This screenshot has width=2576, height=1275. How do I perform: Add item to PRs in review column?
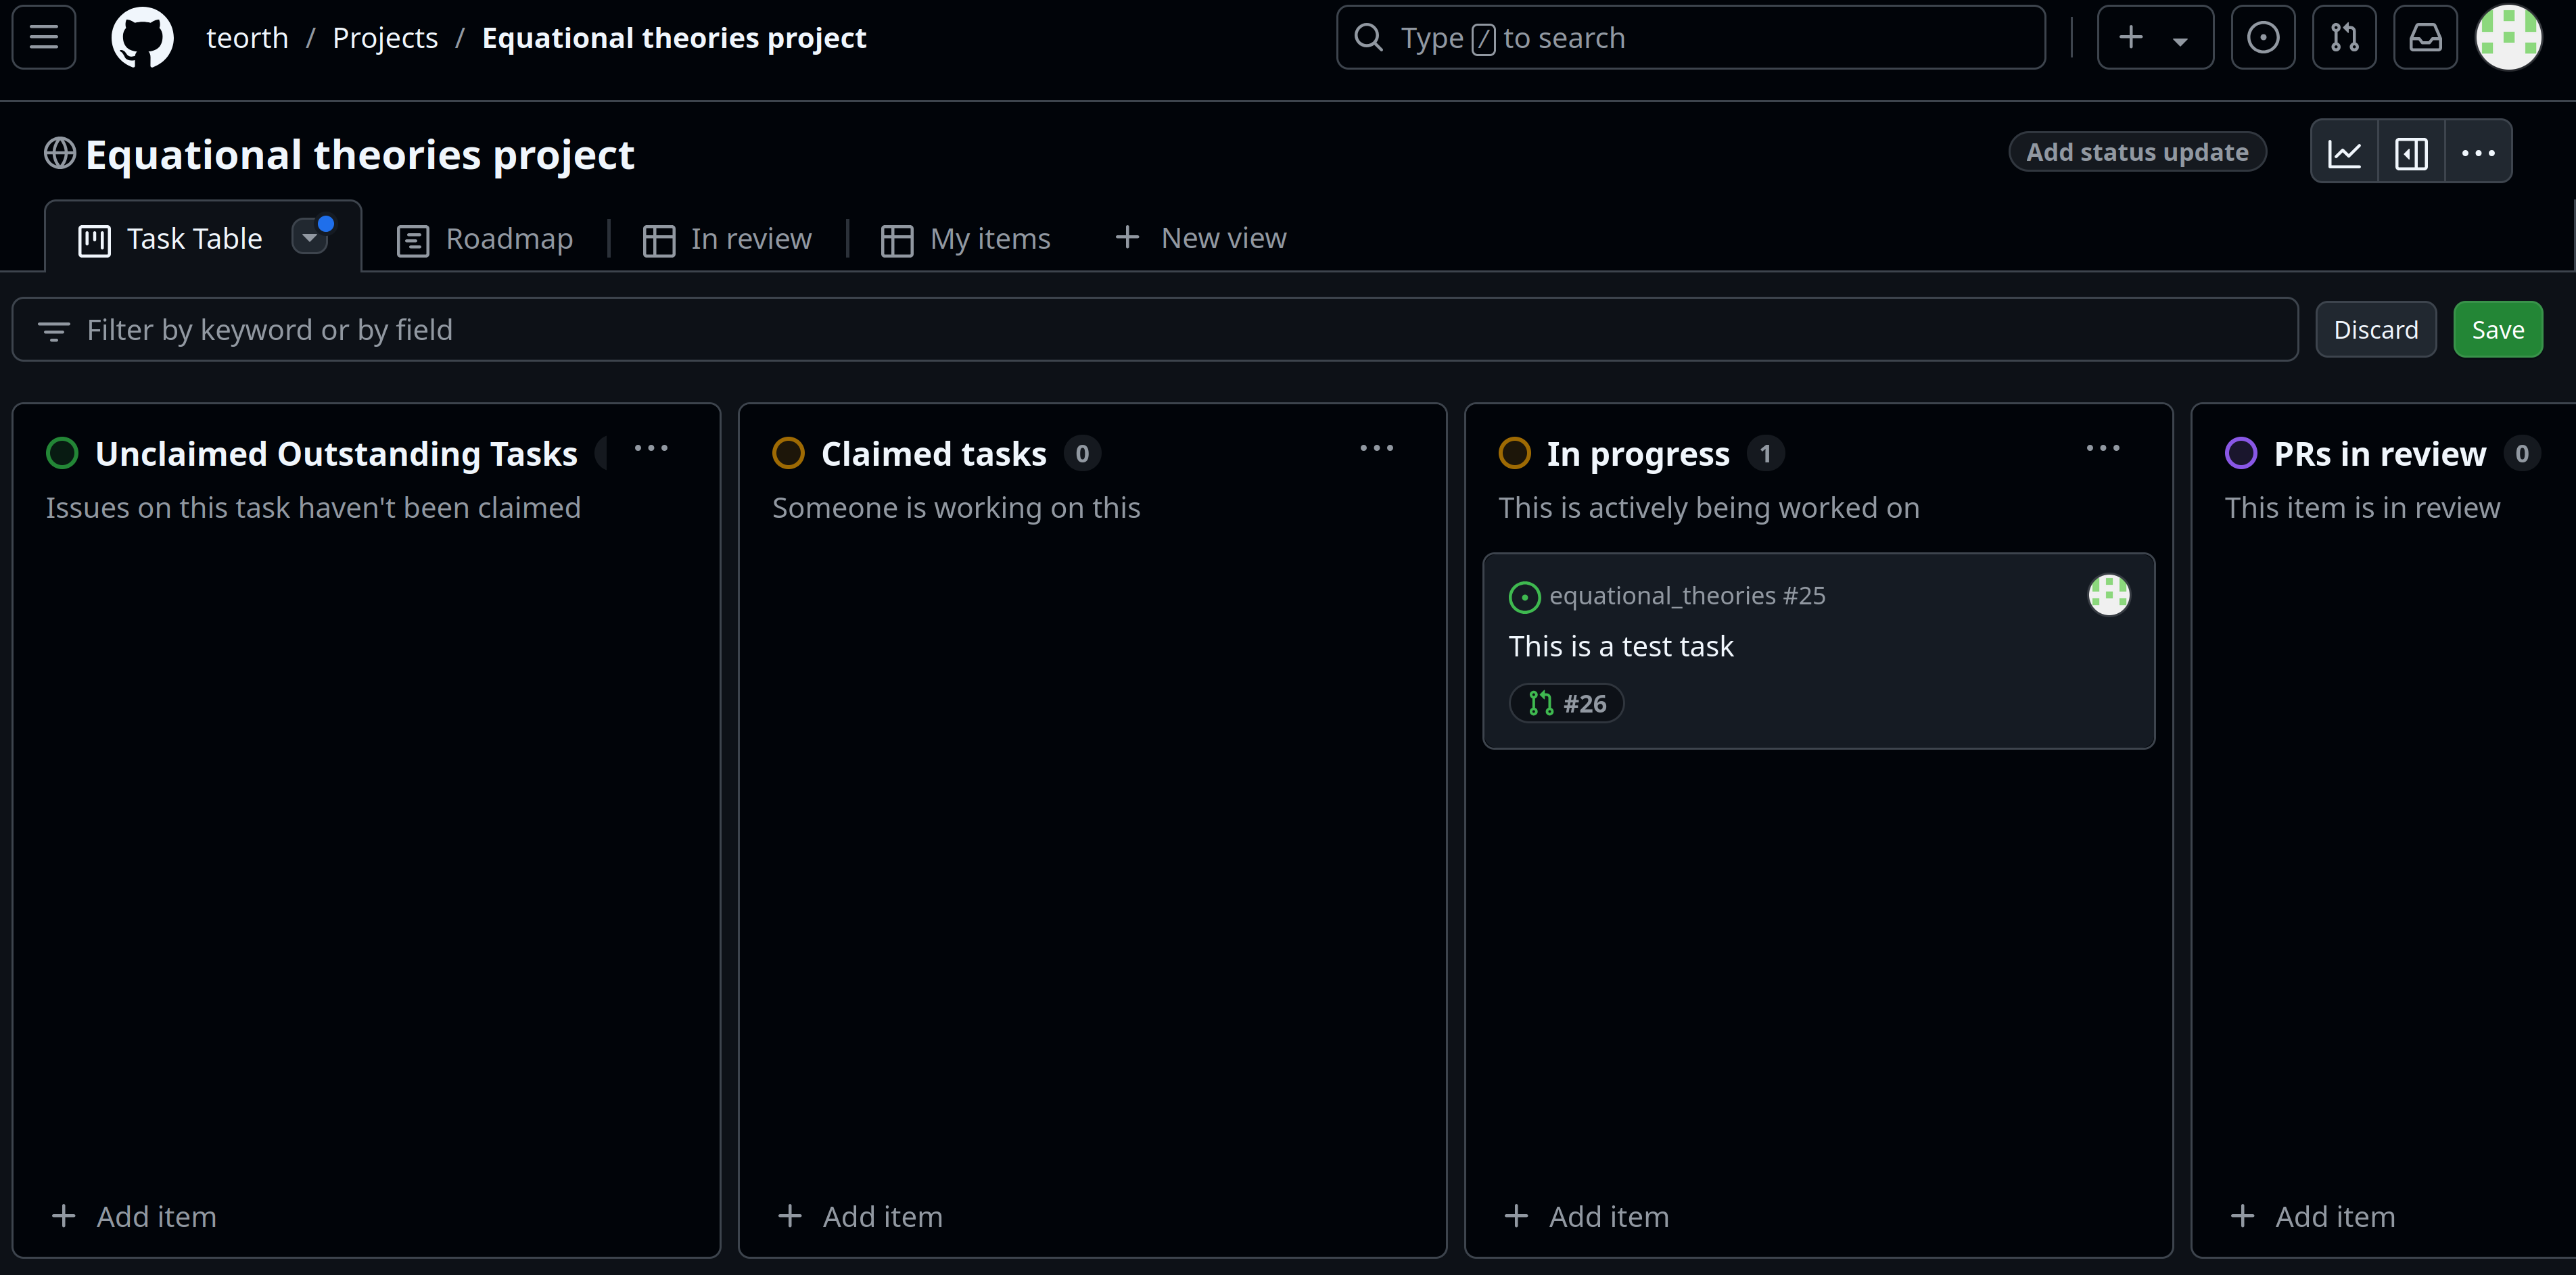click(2313, 1216)
